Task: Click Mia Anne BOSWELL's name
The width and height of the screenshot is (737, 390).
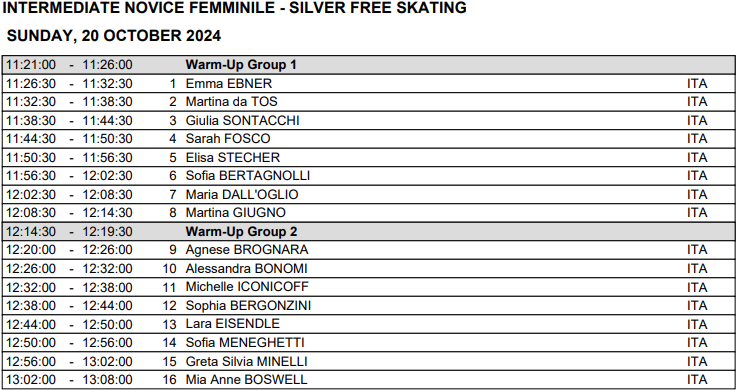Action: click(246, 380)
